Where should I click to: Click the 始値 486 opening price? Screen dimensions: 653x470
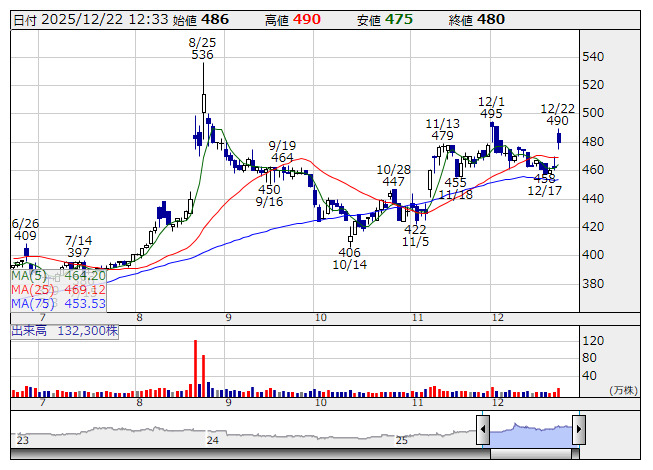tap(201, 20)
